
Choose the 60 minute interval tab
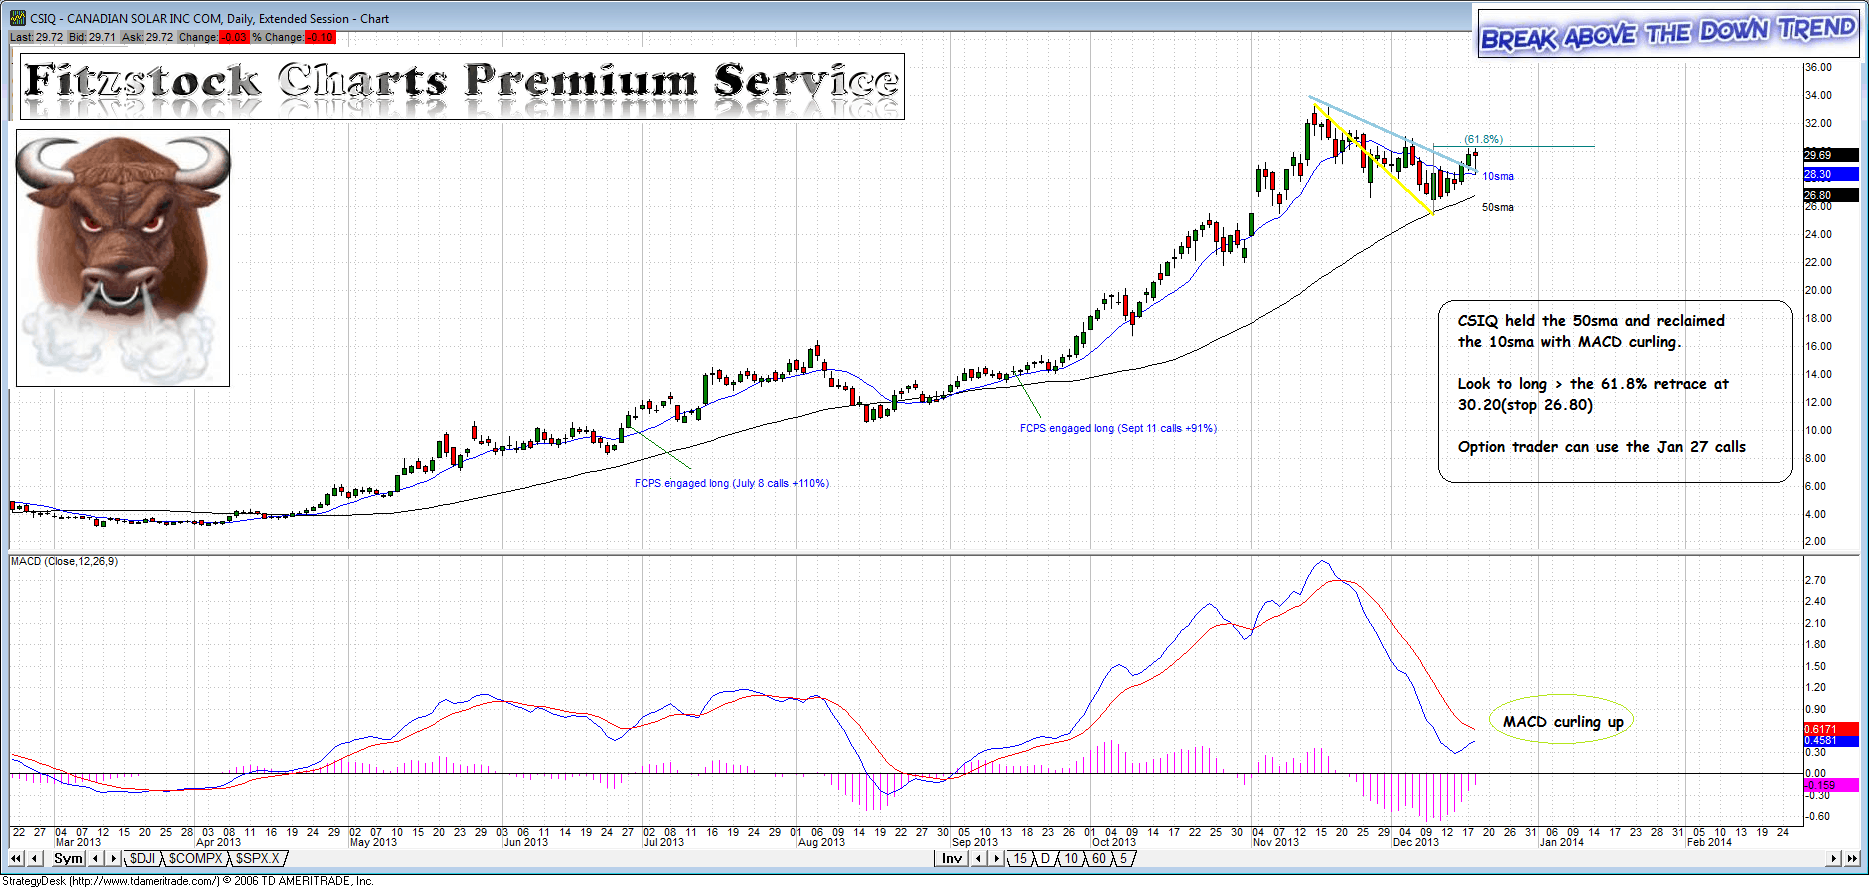pos(1098,859)
